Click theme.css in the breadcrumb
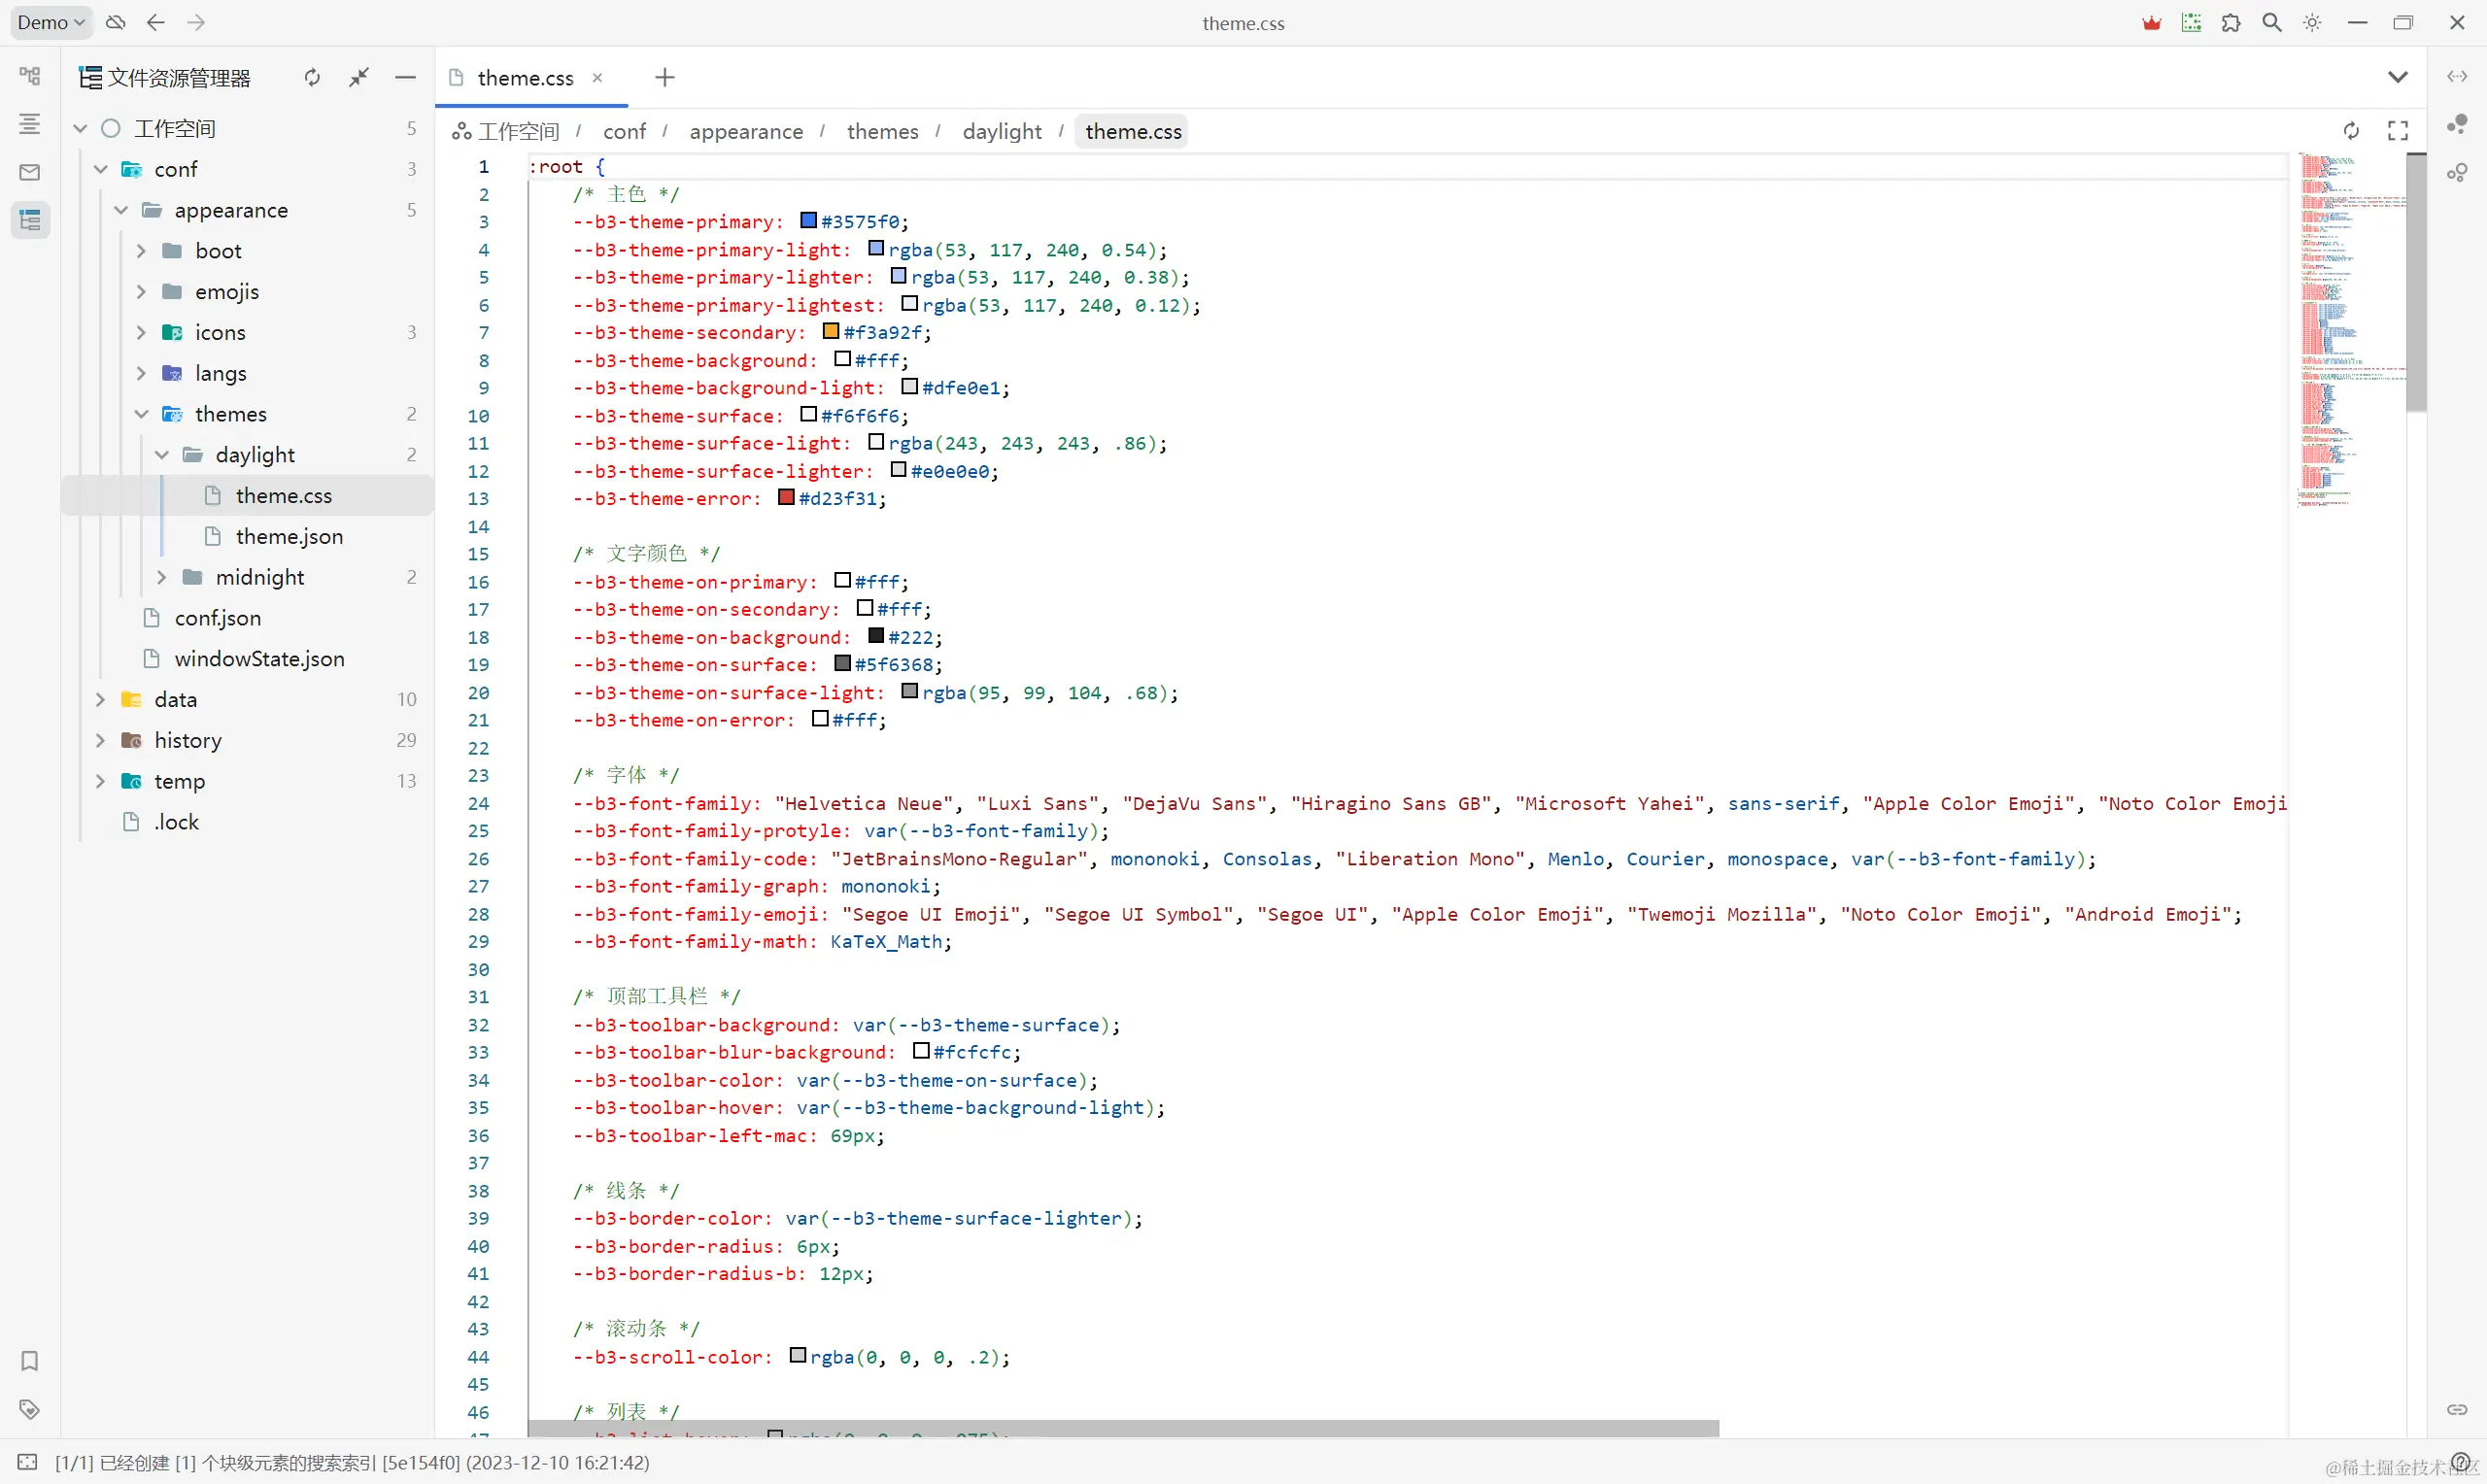This screenshot has width=2487, height=1484. click(1133, 131)
